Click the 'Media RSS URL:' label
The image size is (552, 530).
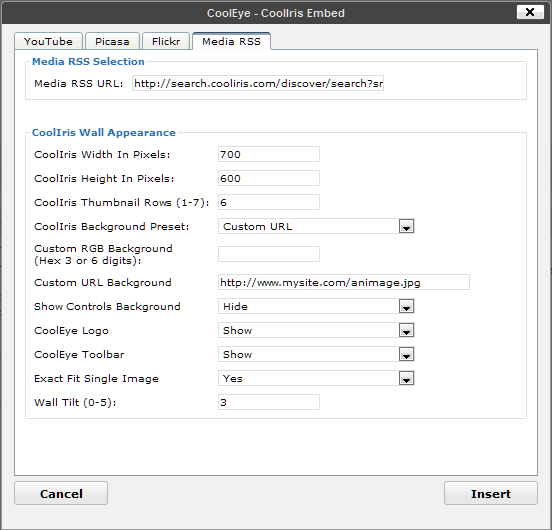tap(79, 84)
